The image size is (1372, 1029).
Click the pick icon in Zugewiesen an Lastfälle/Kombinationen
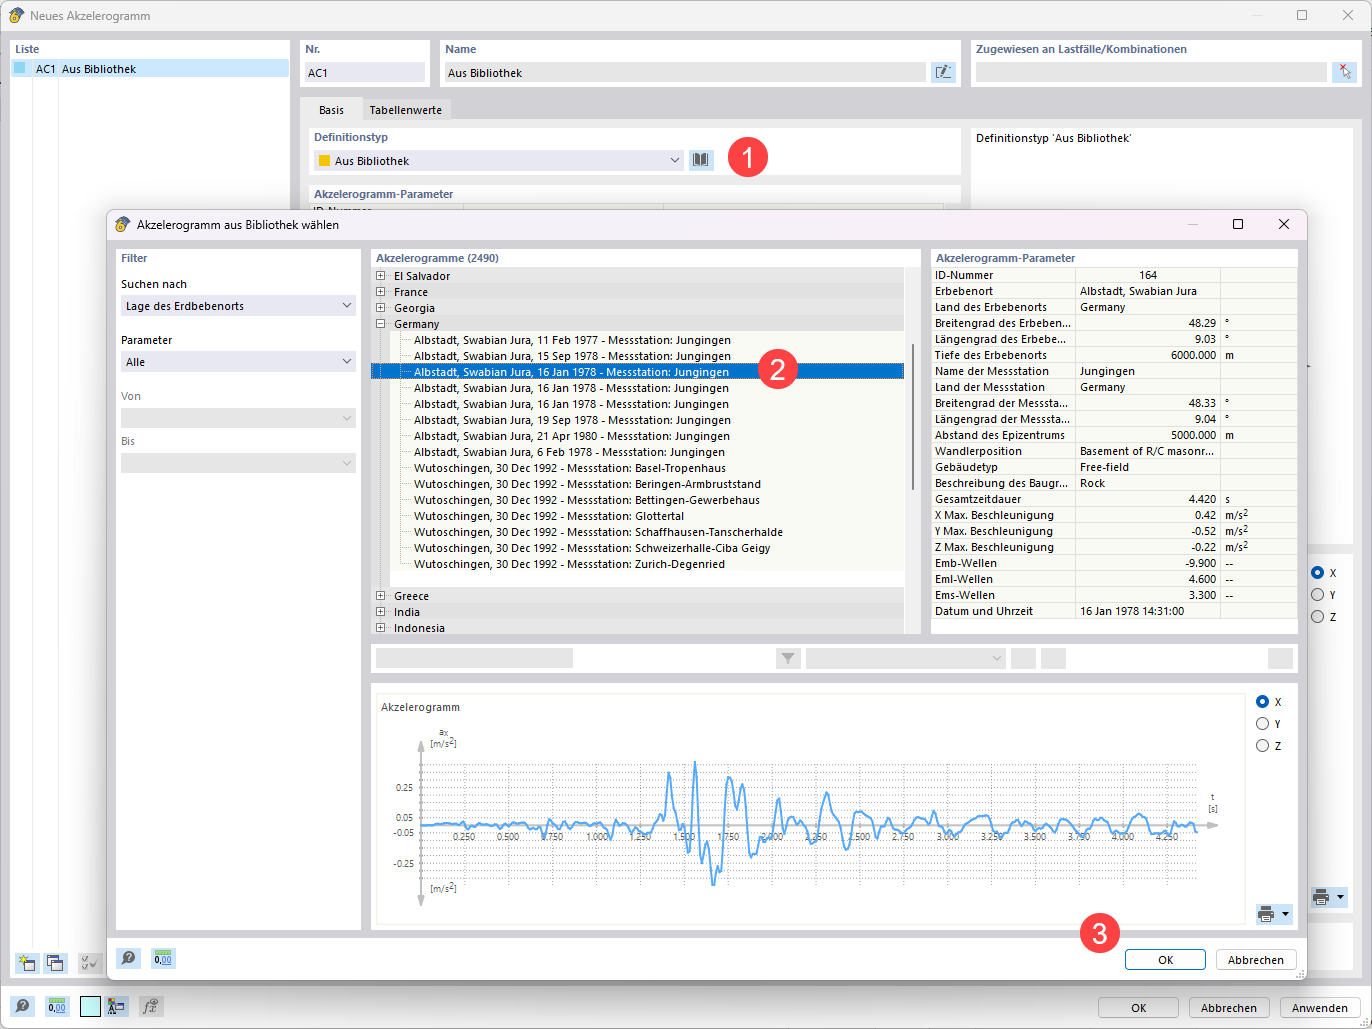[x=1345, y=72]
